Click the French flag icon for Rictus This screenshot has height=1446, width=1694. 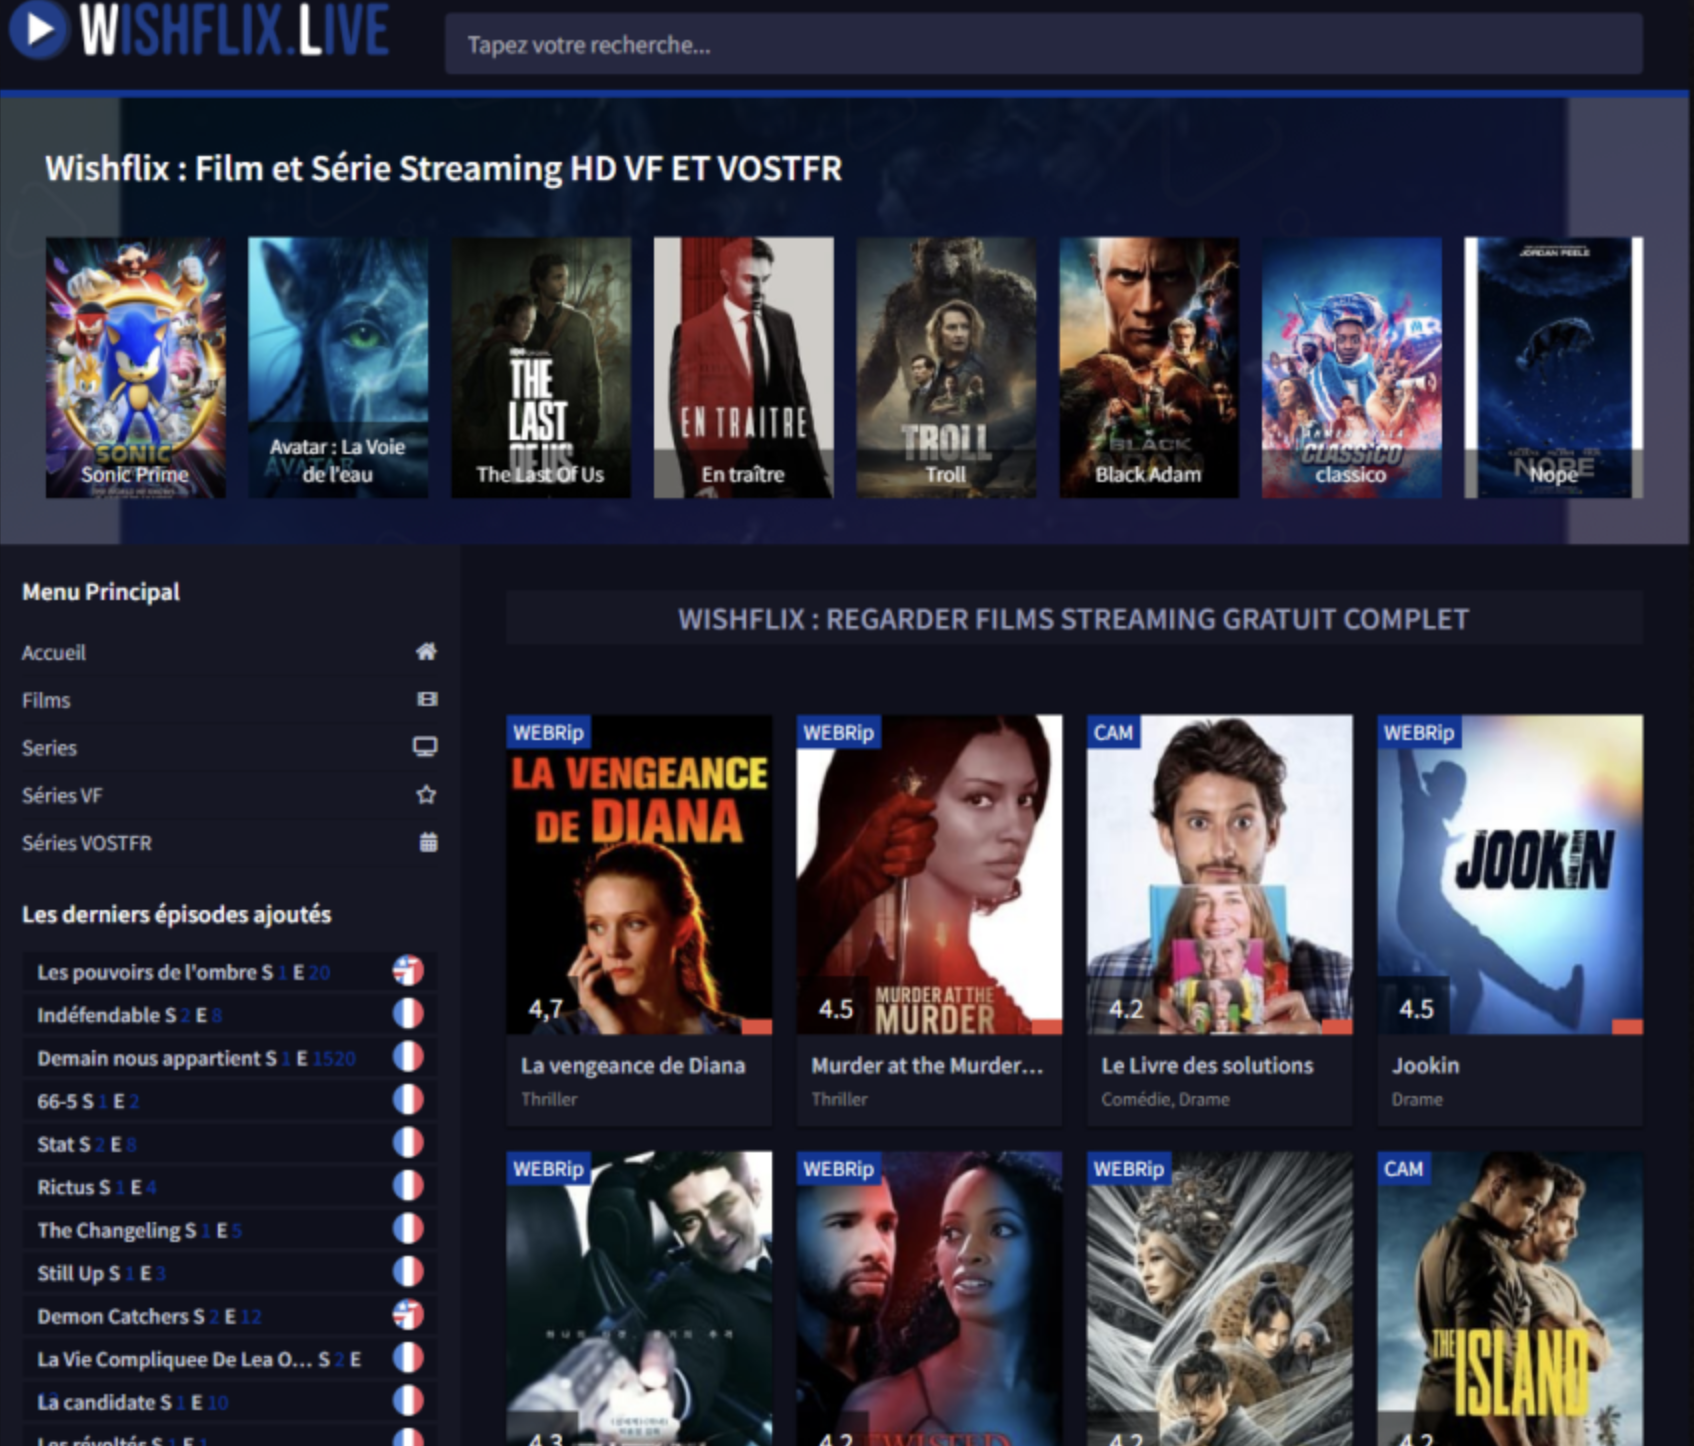pyautogui.click(x=408, y=1185)
